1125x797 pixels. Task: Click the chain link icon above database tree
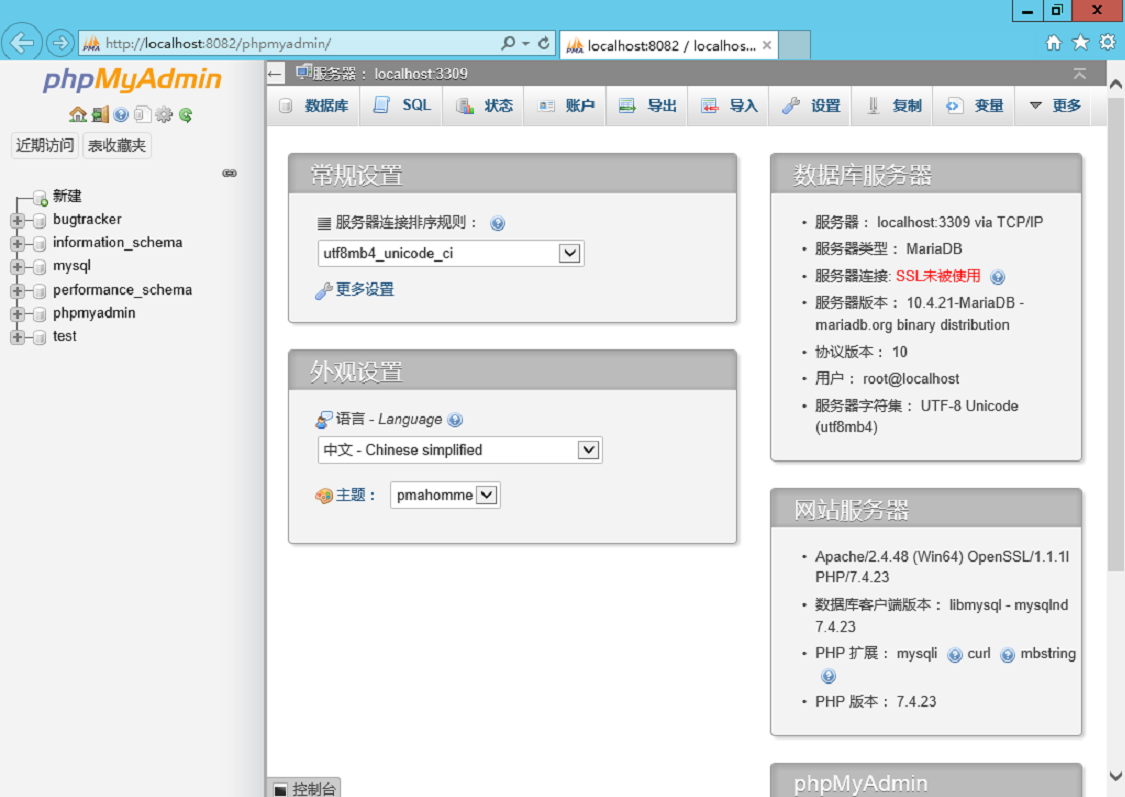[230, 173]
